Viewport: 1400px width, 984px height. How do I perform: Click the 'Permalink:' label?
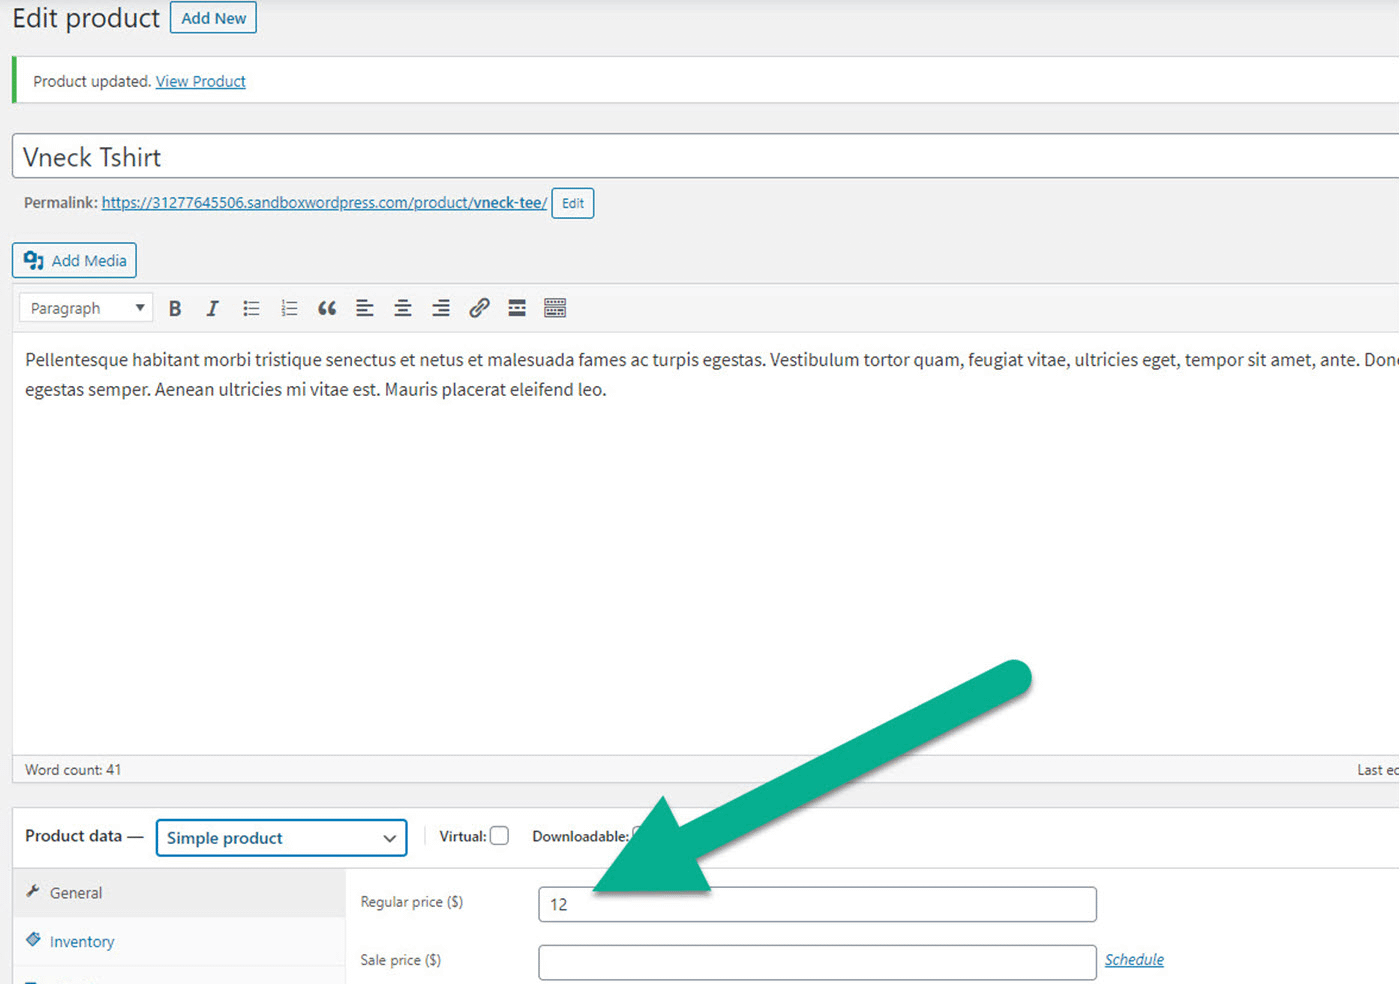(x=61, y=203)
